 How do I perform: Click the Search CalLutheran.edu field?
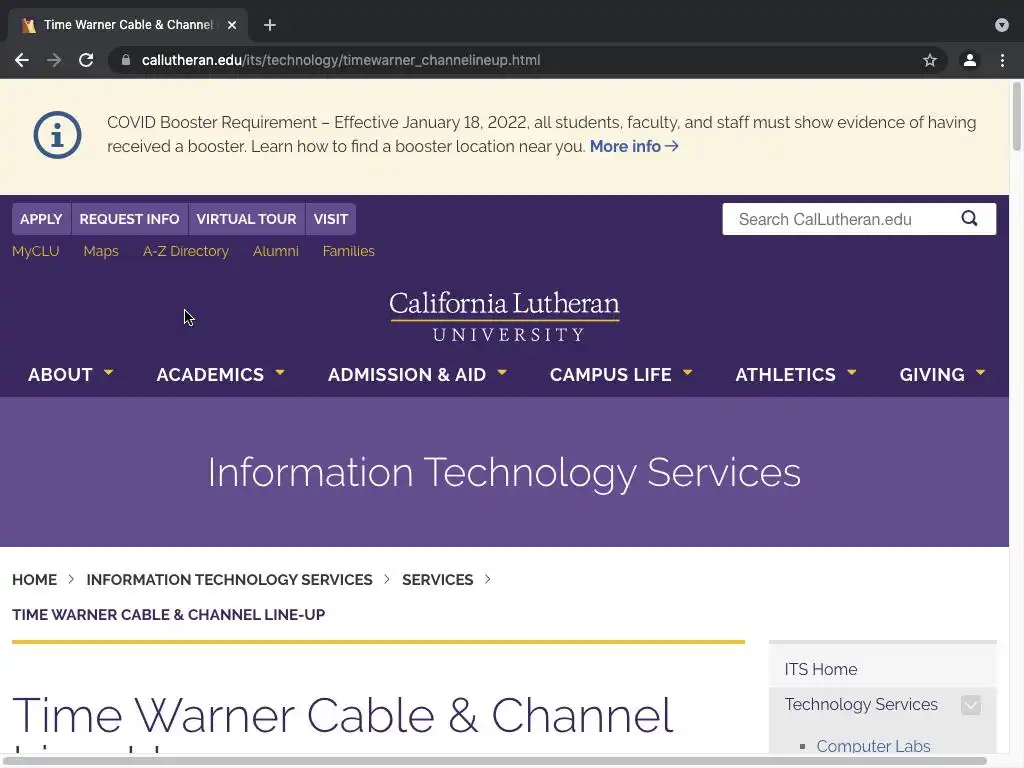click(842, 219)
